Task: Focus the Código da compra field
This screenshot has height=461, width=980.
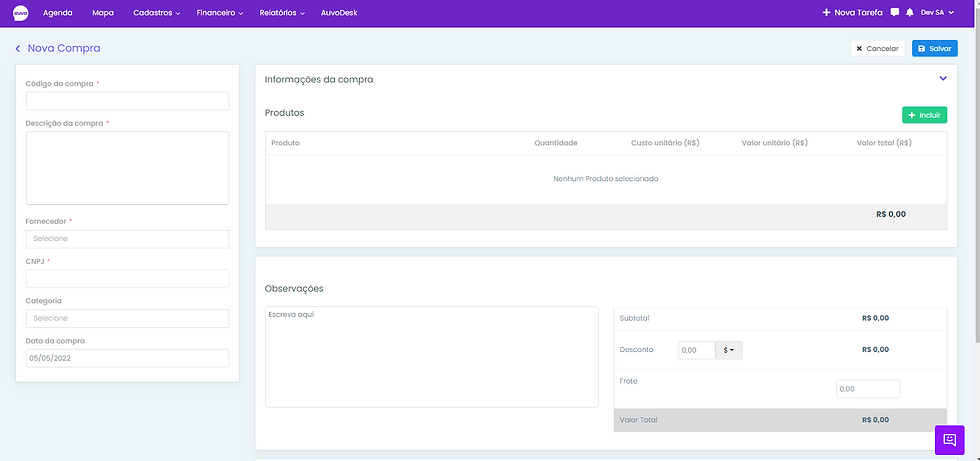Action: (128, 101)
